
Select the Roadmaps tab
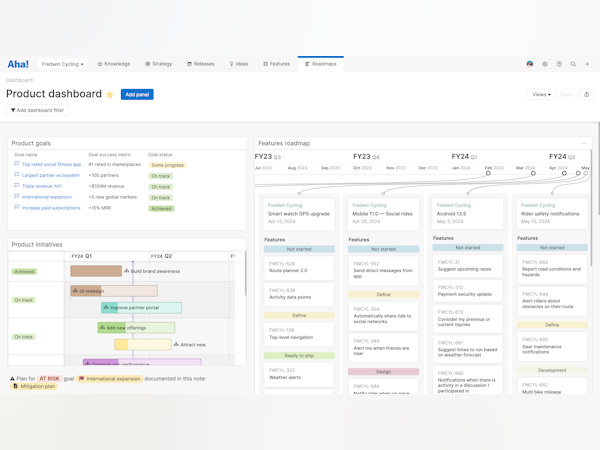pyautogui.click(x=321, y=64)
